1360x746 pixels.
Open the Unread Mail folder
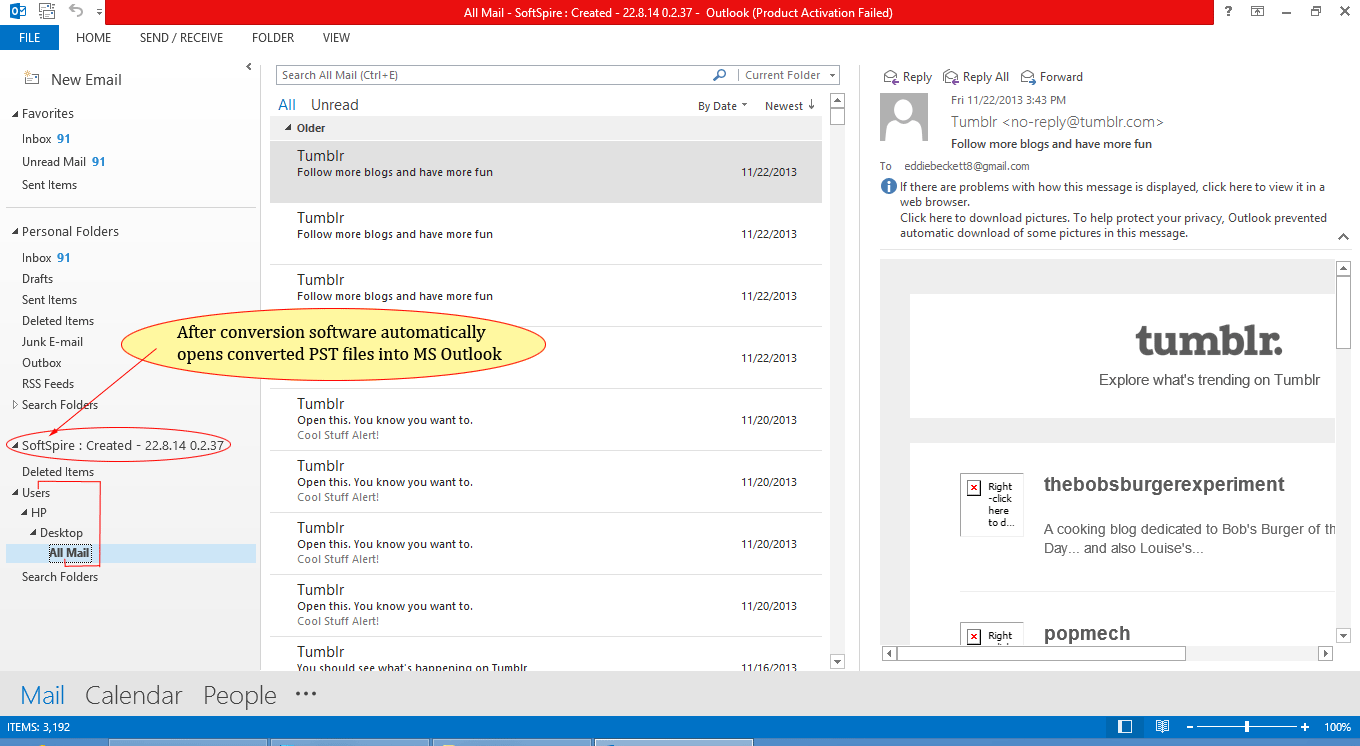[x=63, y=162]
